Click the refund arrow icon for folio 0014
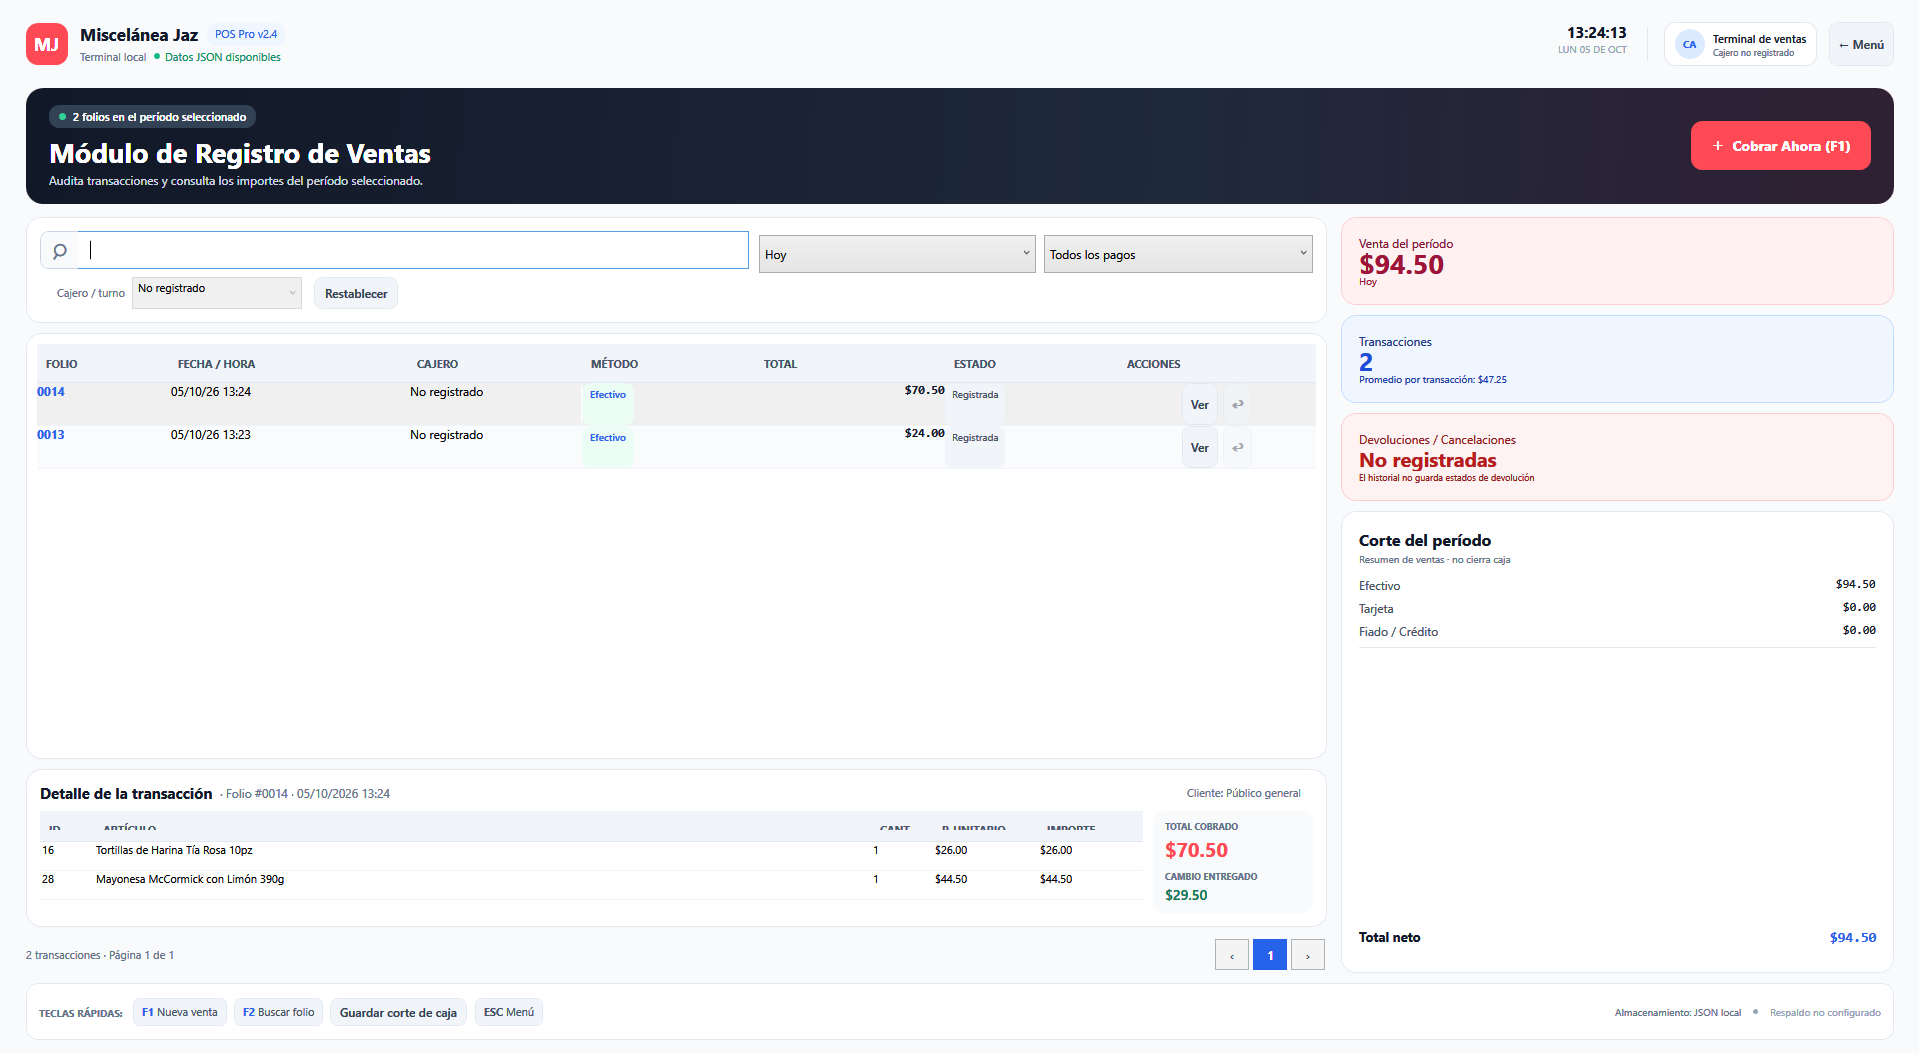 (1237, 404)
